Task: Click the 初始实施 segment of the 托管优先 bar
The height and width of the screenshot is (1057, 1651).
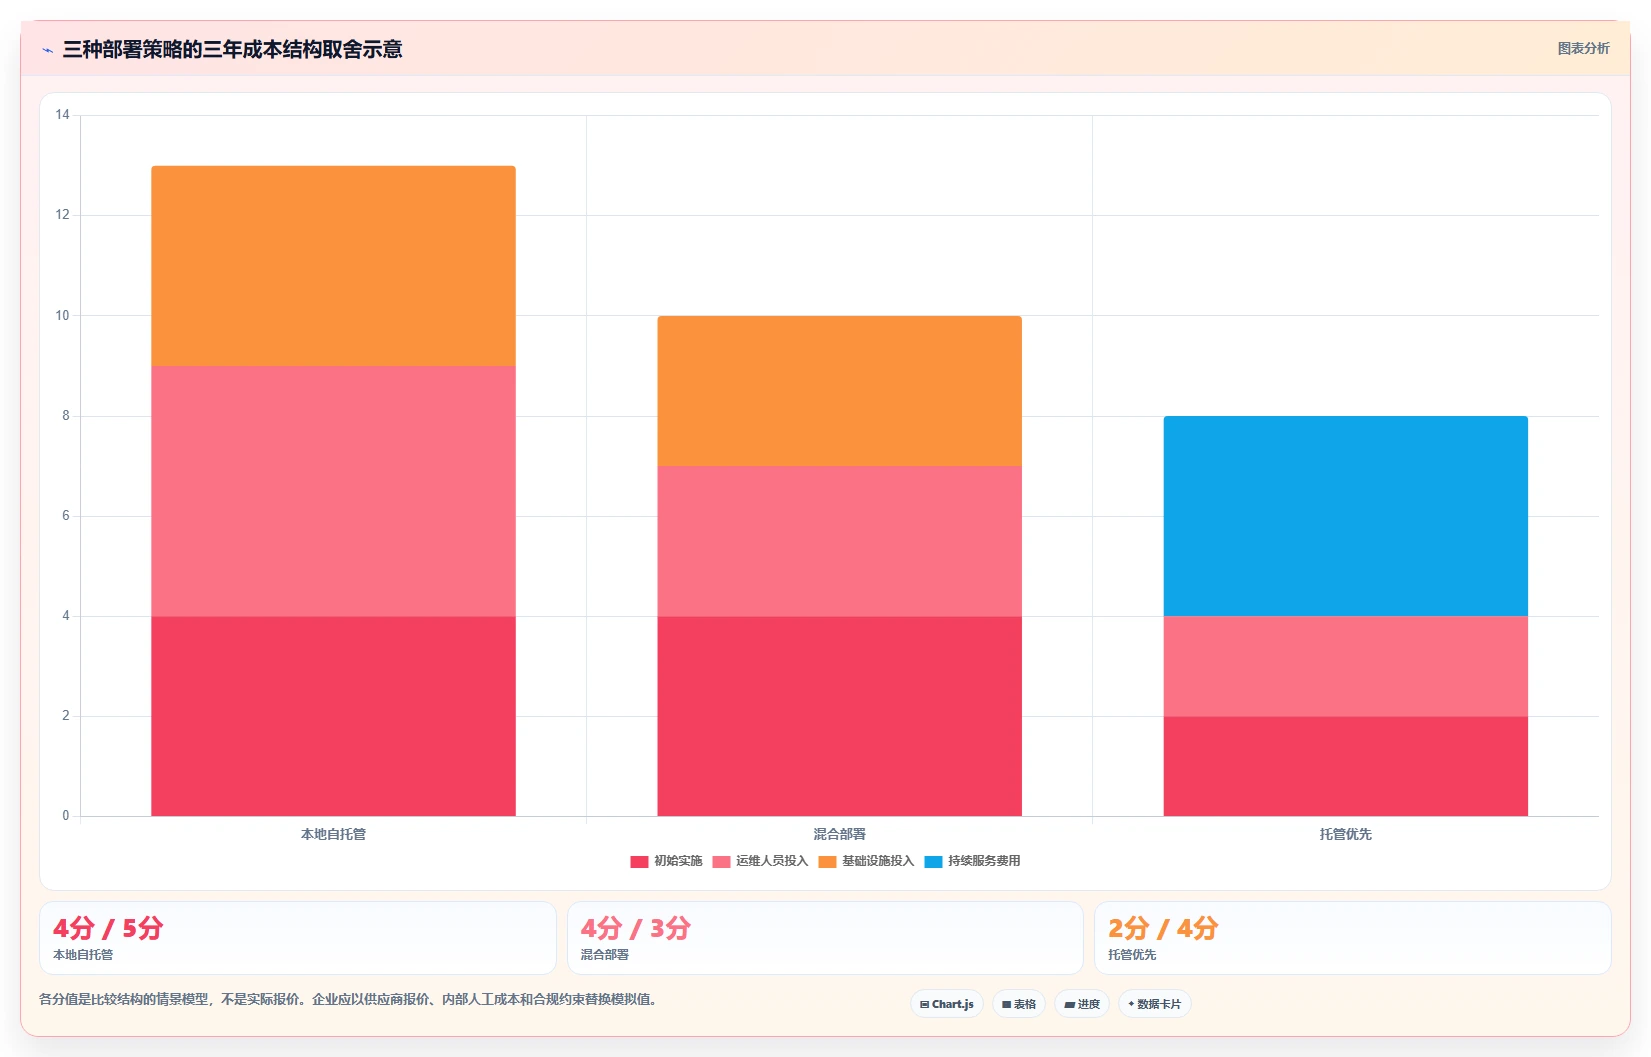Action: (x=1345, y=766)
